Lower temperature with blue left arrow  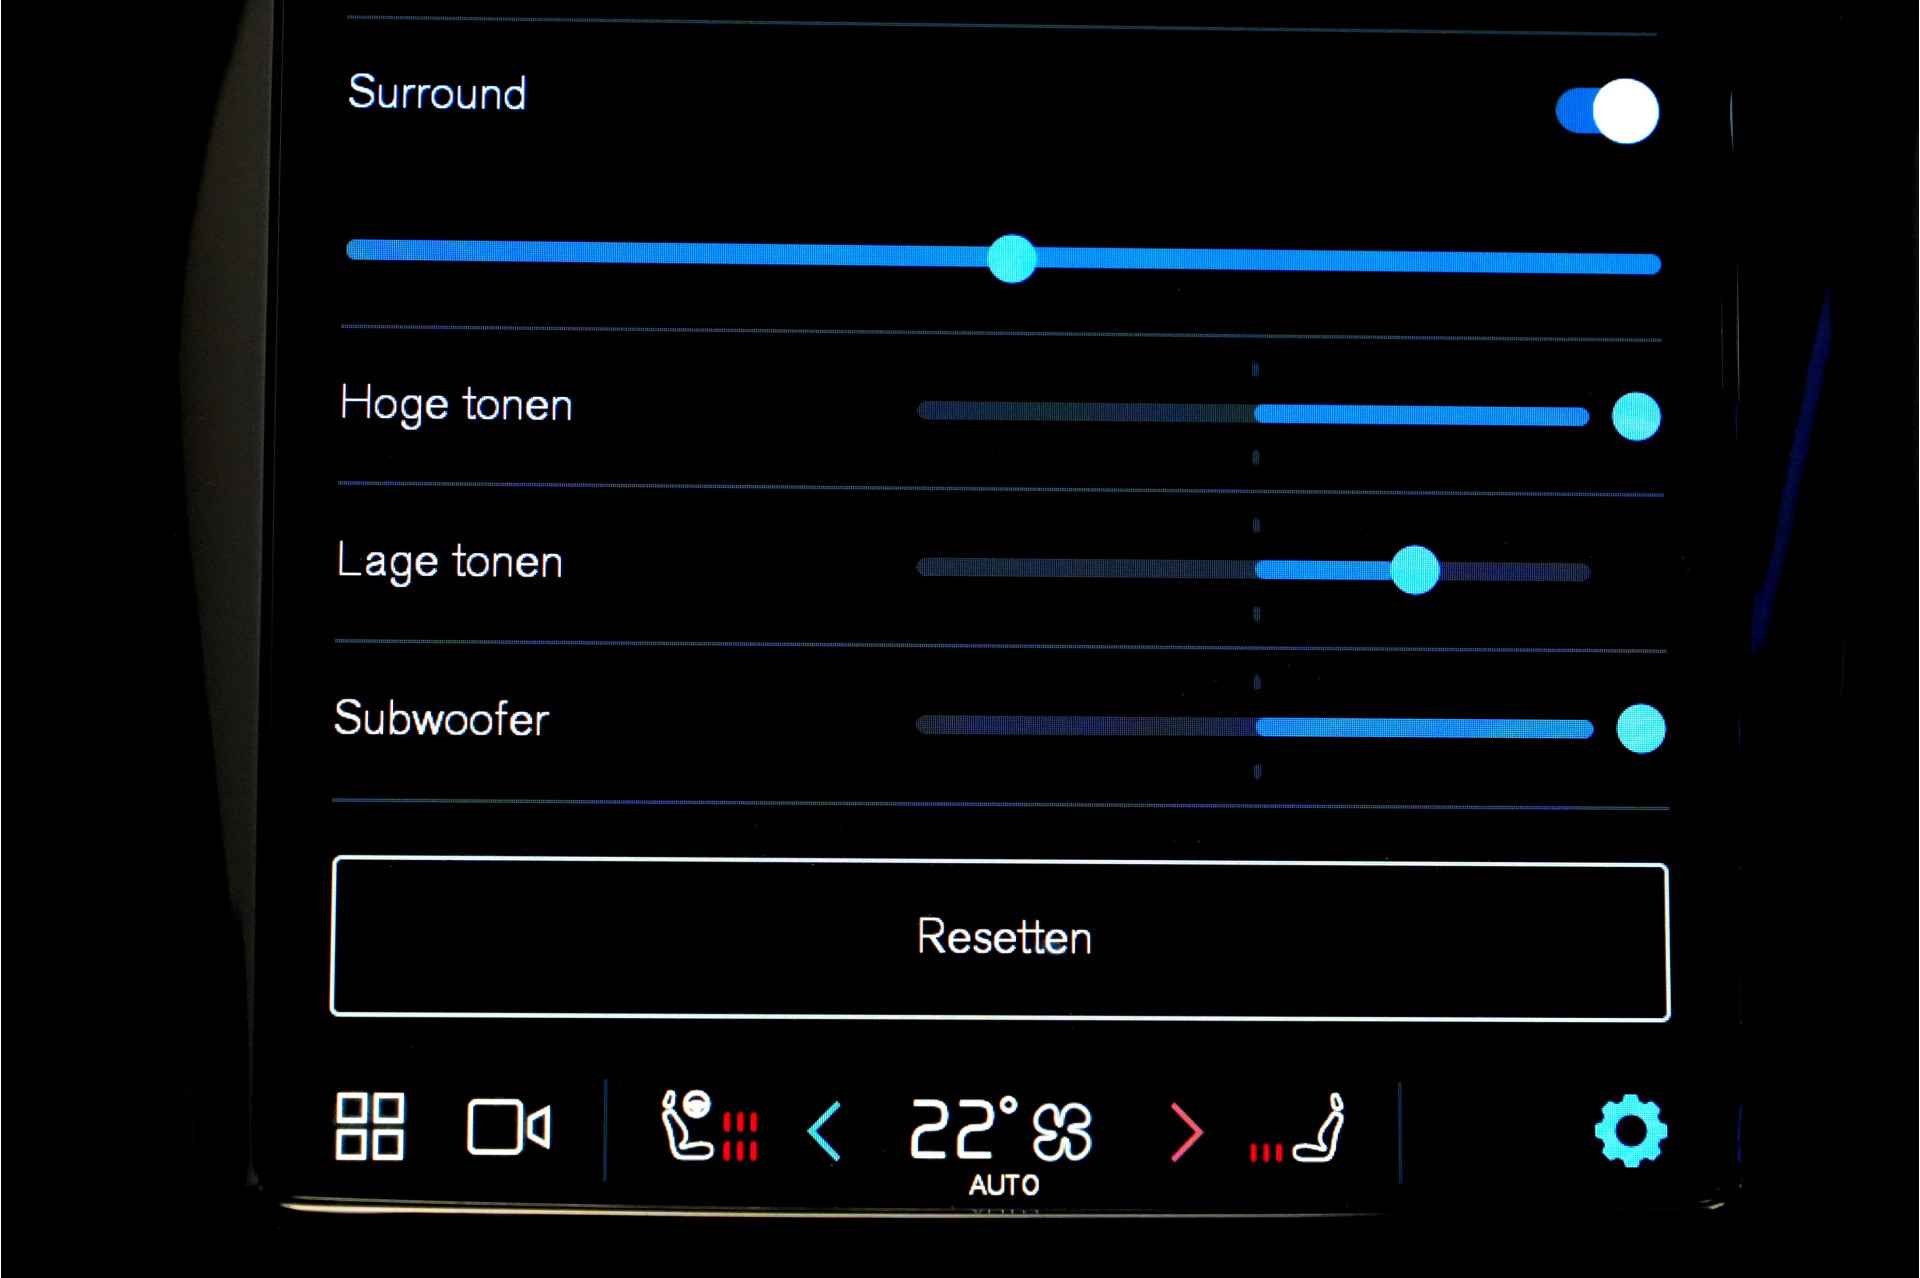click(825, 1131)
